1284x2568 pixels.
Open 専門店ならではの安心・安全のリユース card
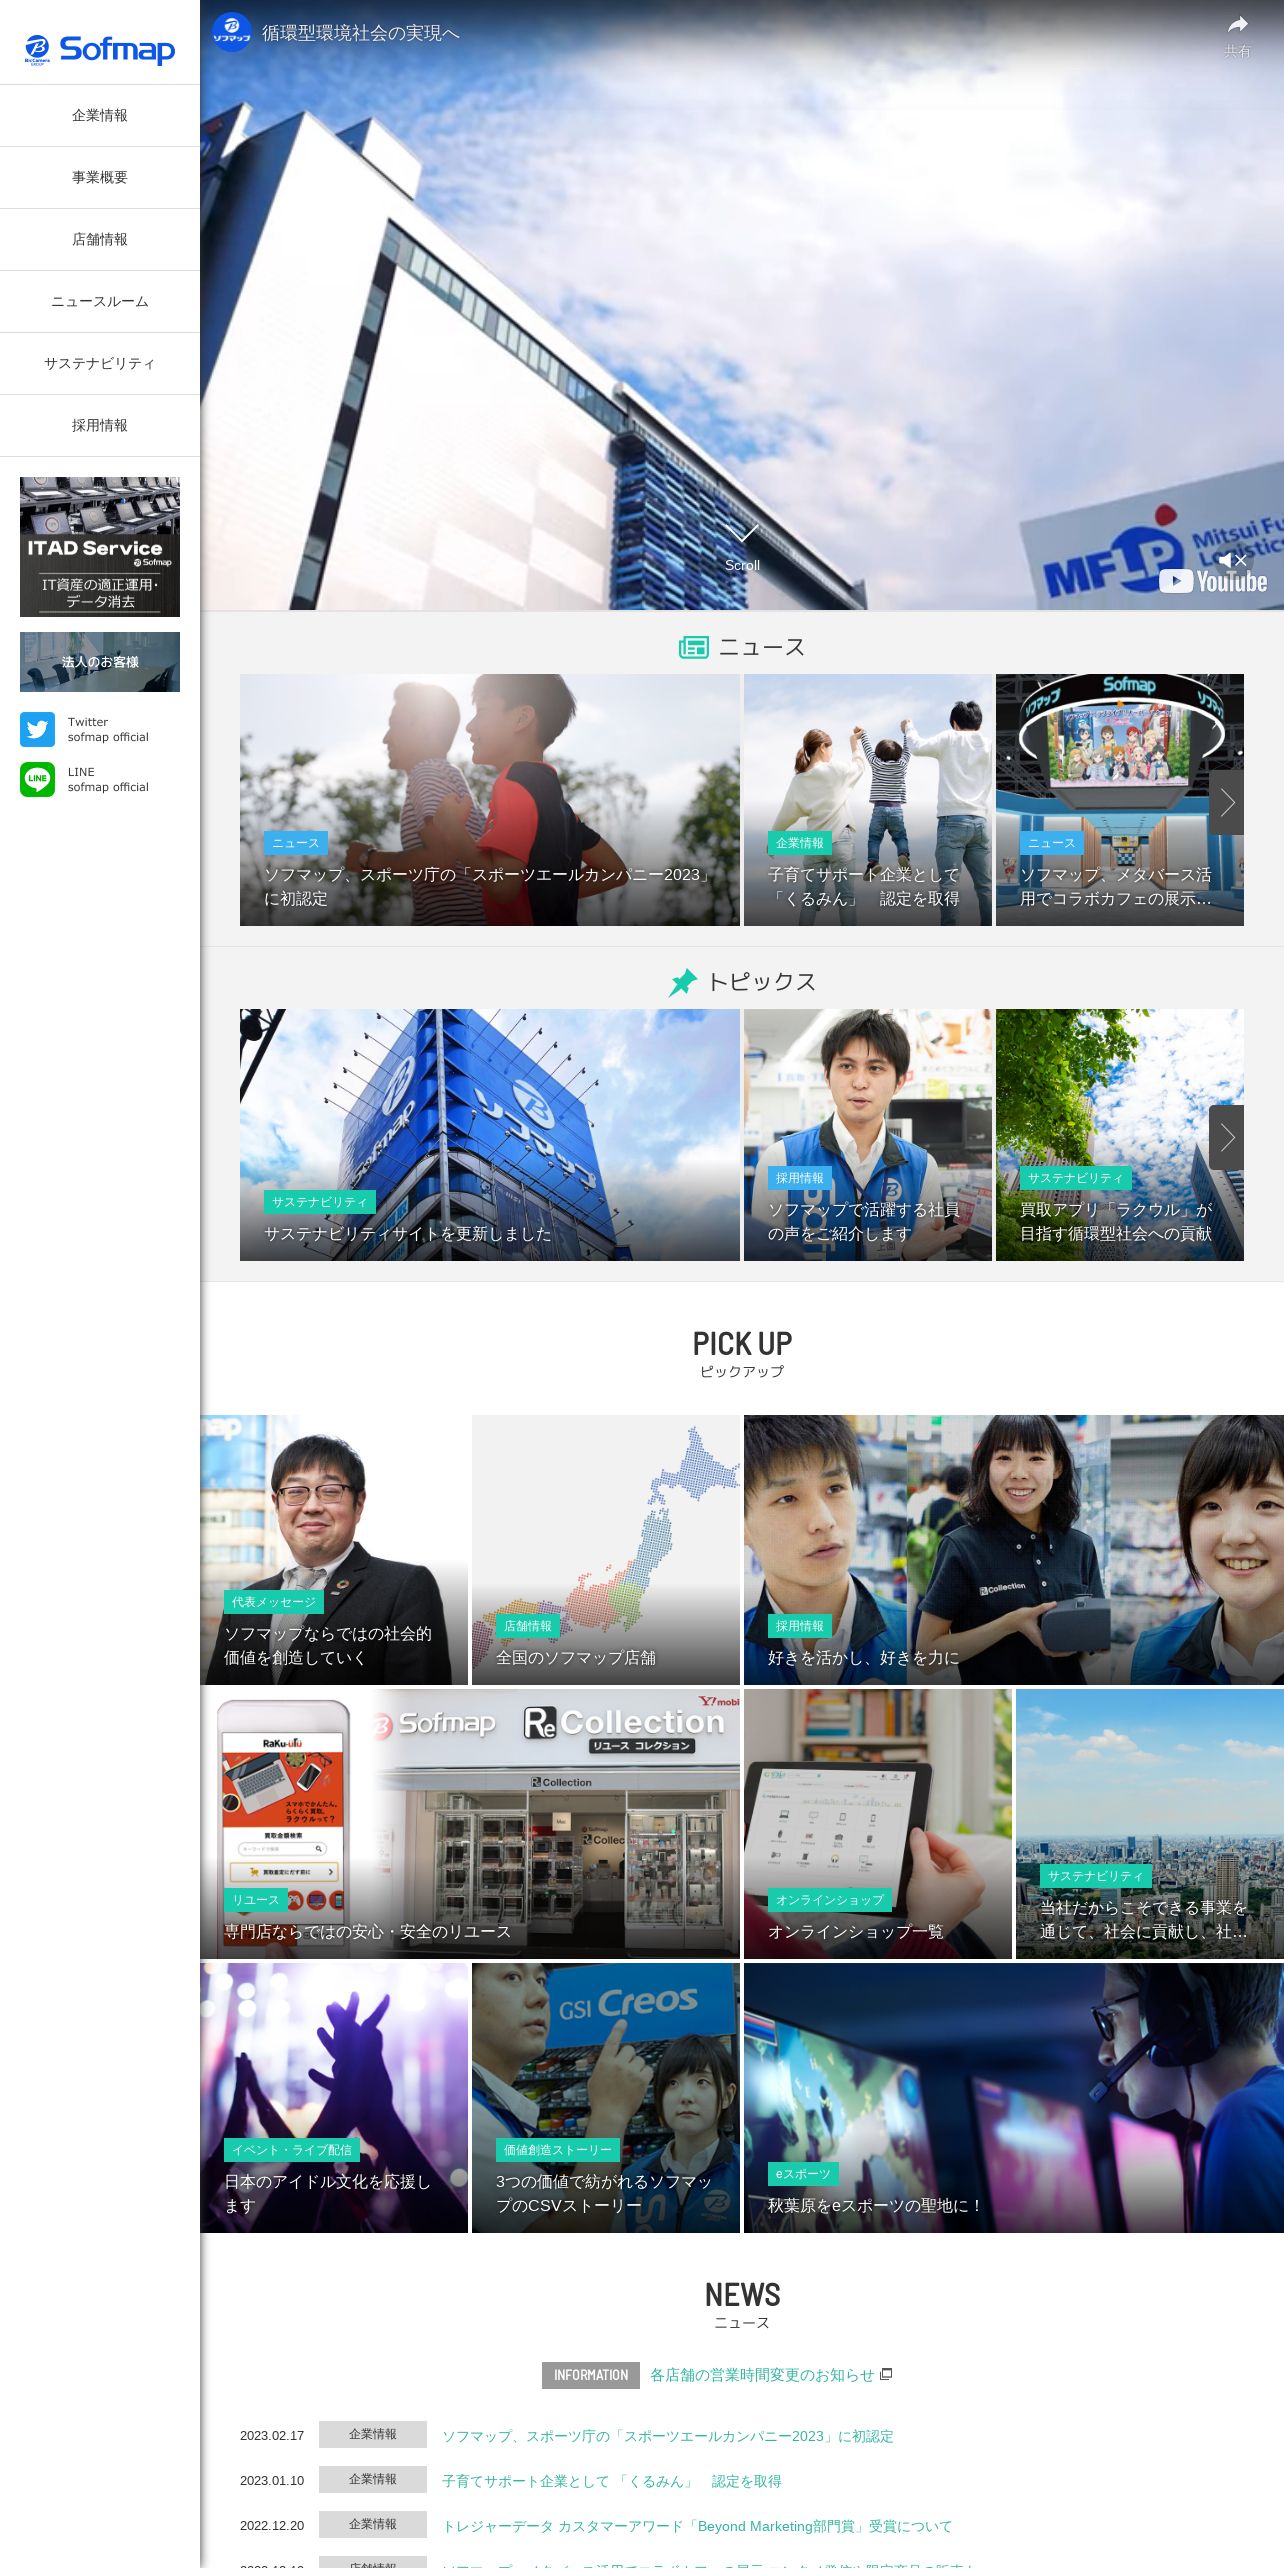470,1824
